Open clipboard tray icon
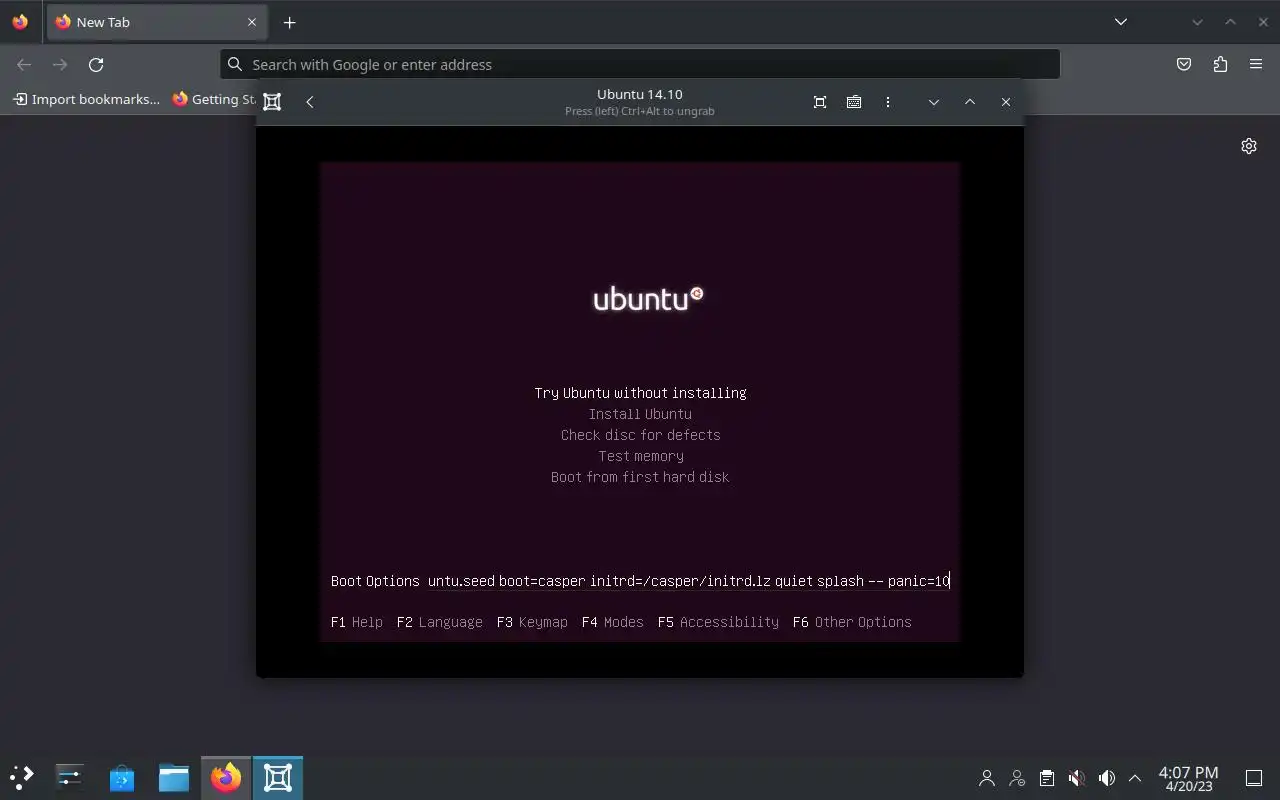1280x800 pixels. click(1047, 777)
